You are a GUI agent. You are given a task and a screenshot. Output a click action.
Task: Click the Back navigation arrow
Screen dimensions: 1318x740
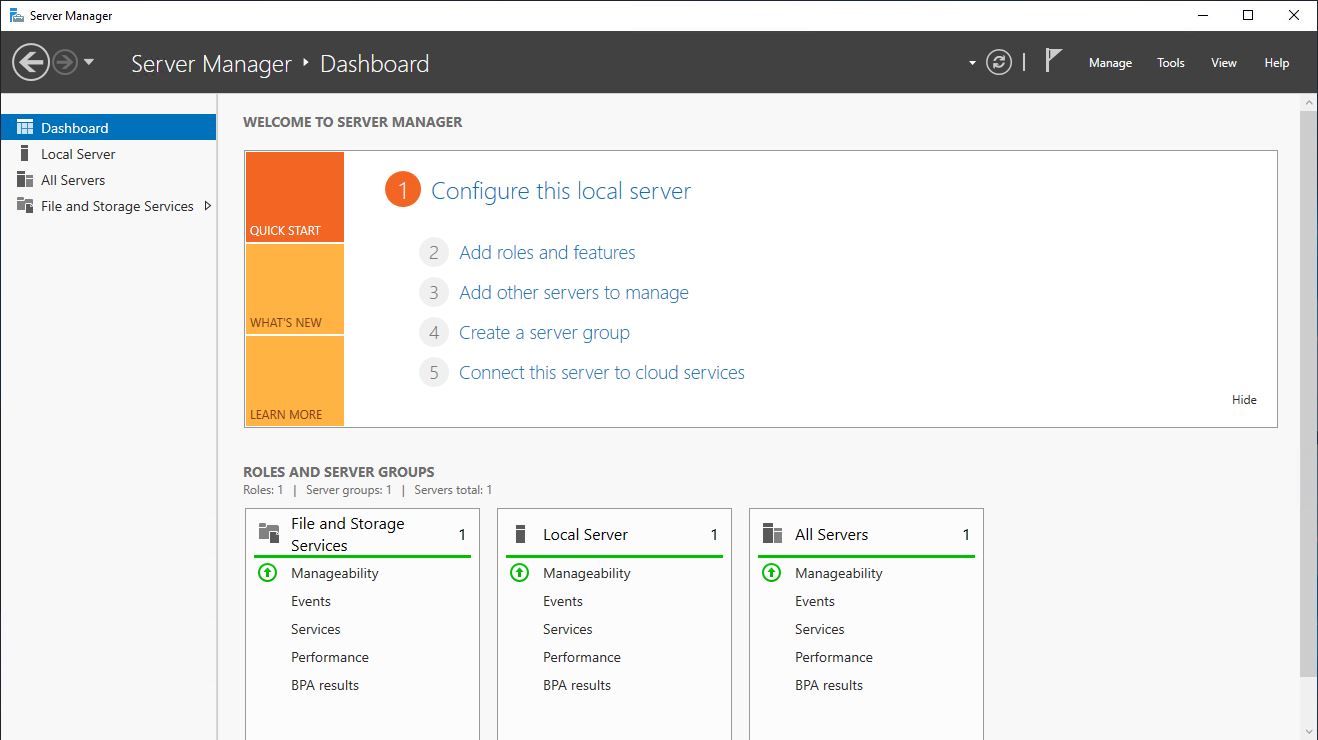[31, 63]
